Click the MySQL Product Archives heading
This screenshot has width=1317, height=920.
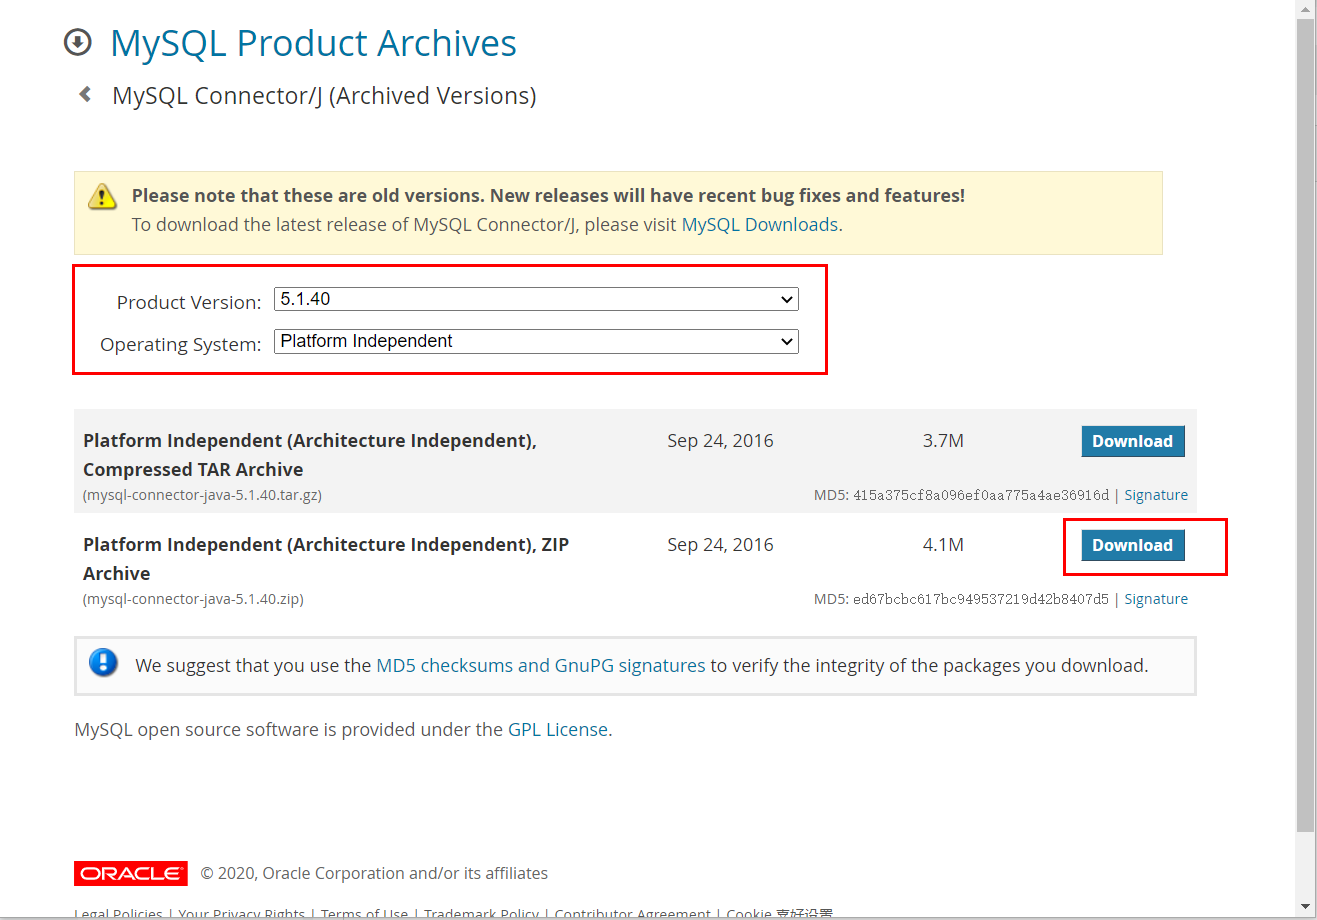tap(313, 43)
